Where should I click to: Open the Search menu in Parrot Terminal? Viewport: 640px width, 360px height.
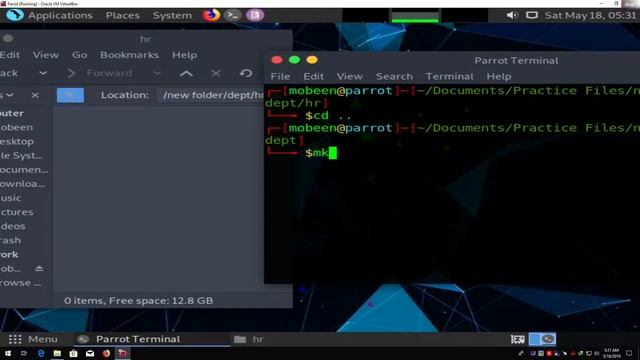[x=394, y=76]
